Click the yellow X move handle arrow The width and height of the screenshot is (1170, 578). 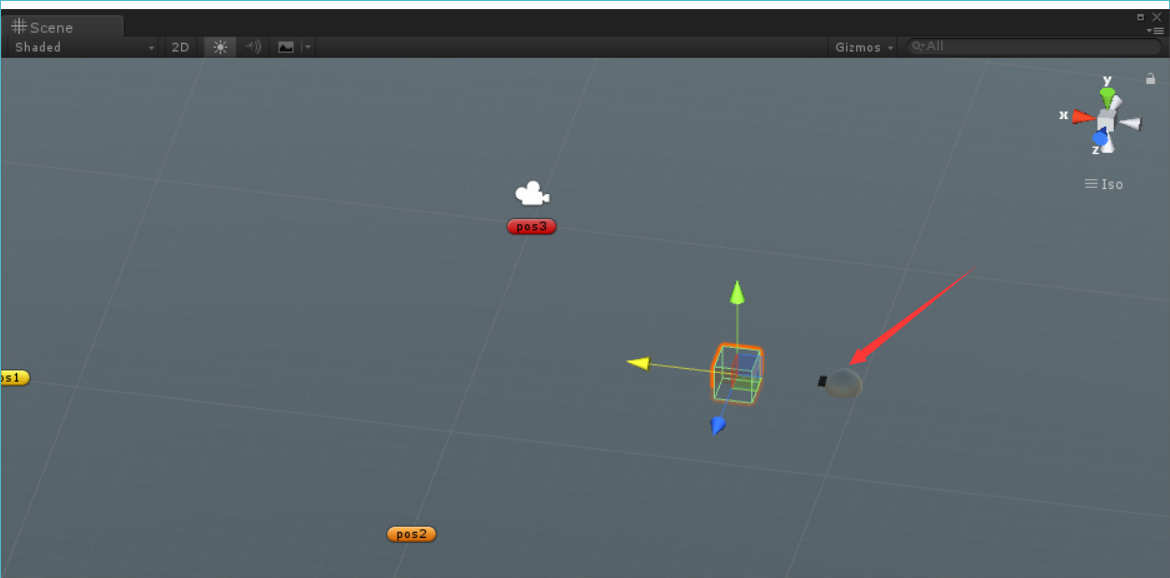tap(639, 363)
